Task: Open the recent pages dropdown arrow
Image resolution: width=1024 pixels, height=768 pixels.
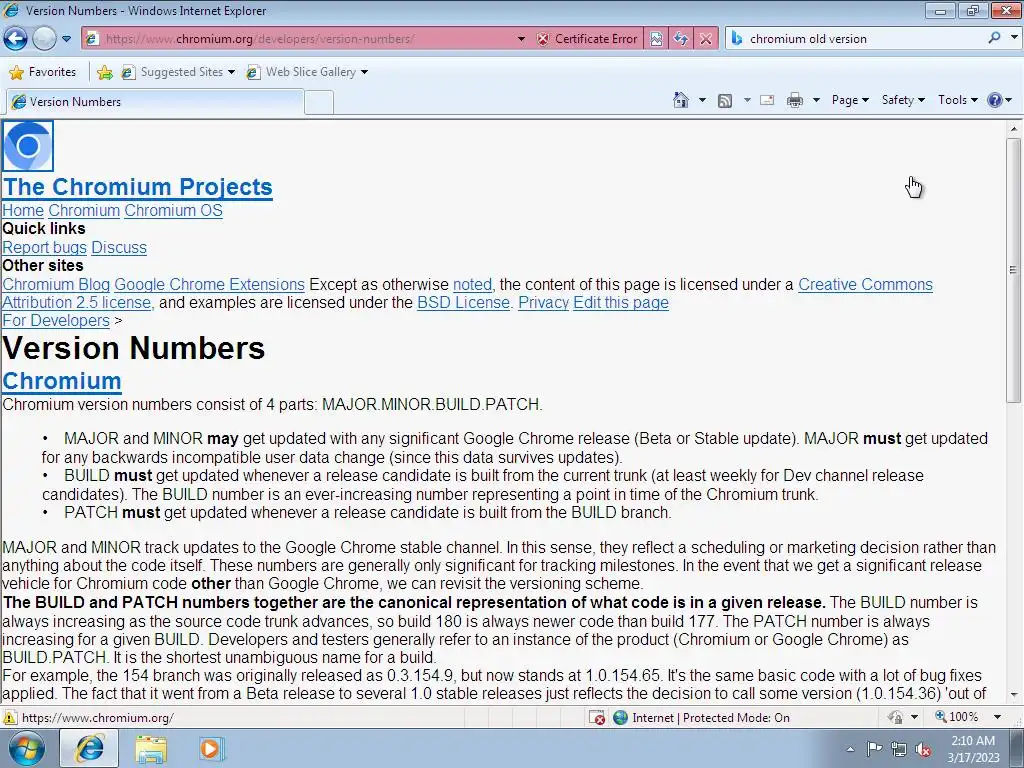Action: tap(66, 39)
